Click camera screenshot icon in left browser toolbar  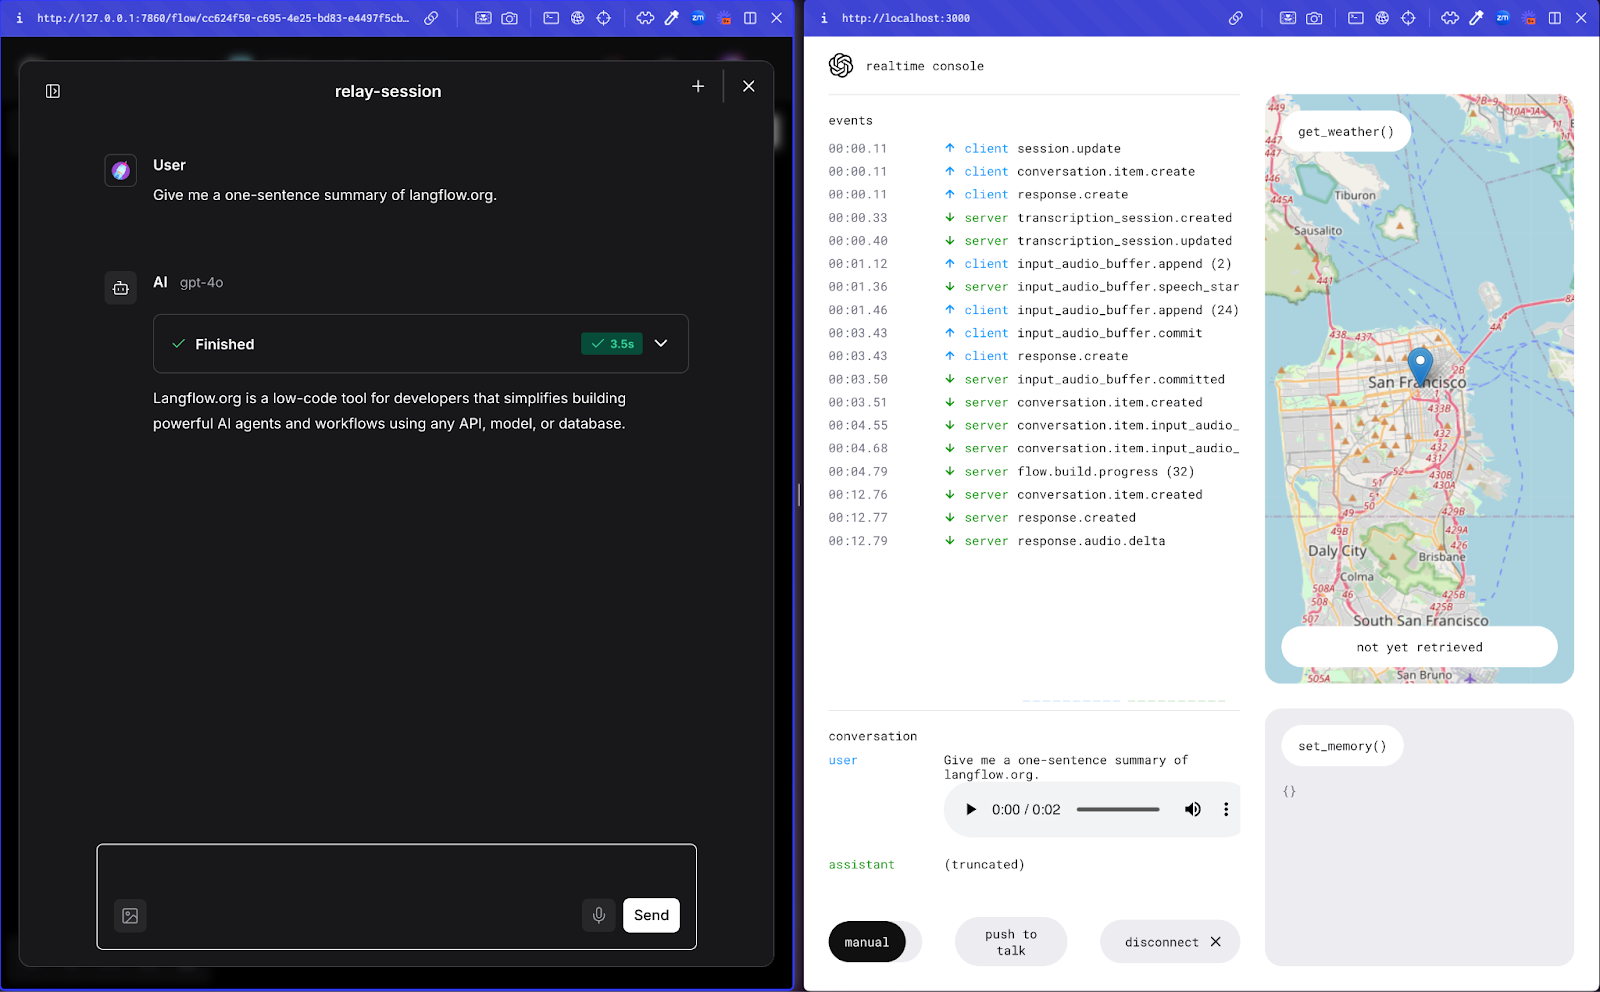pyautogui.click(x=510, y=18)
